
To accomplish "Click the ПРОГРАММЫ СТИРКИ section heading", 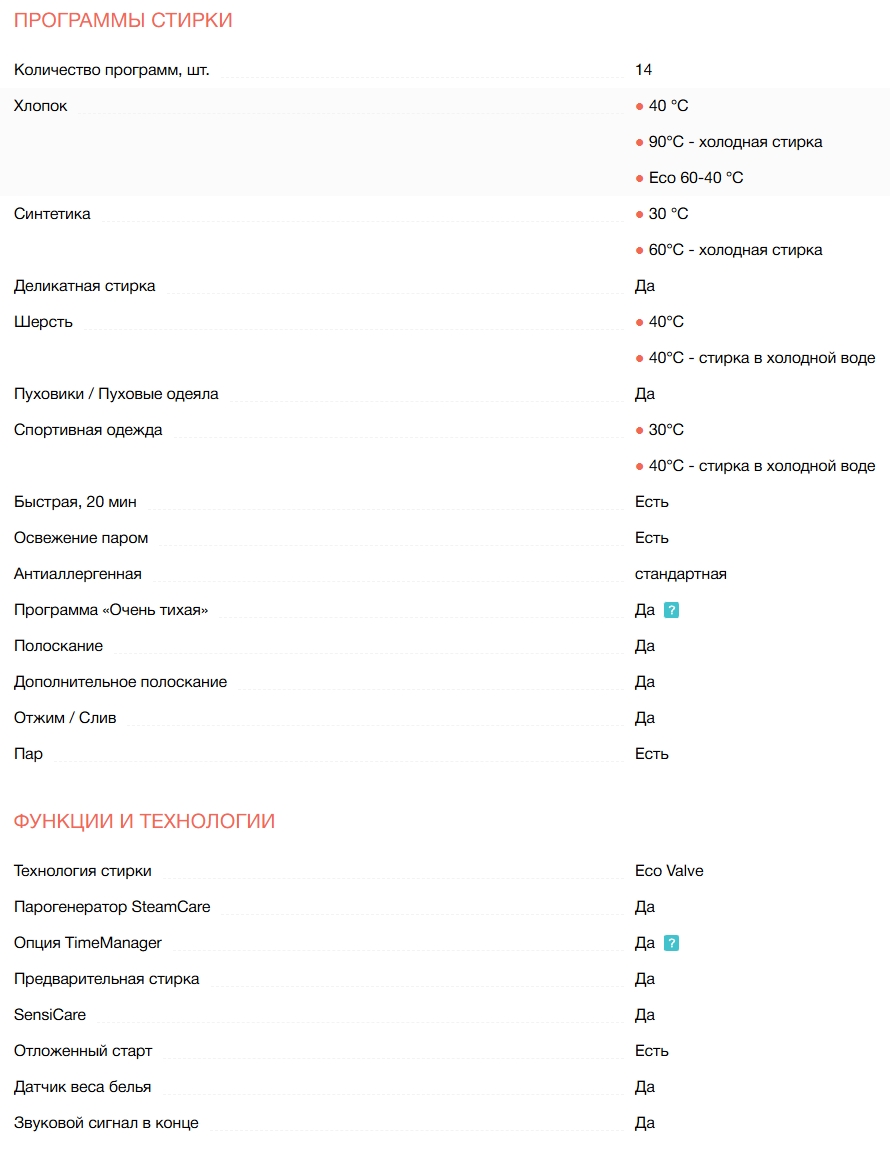I will [123, 20].
